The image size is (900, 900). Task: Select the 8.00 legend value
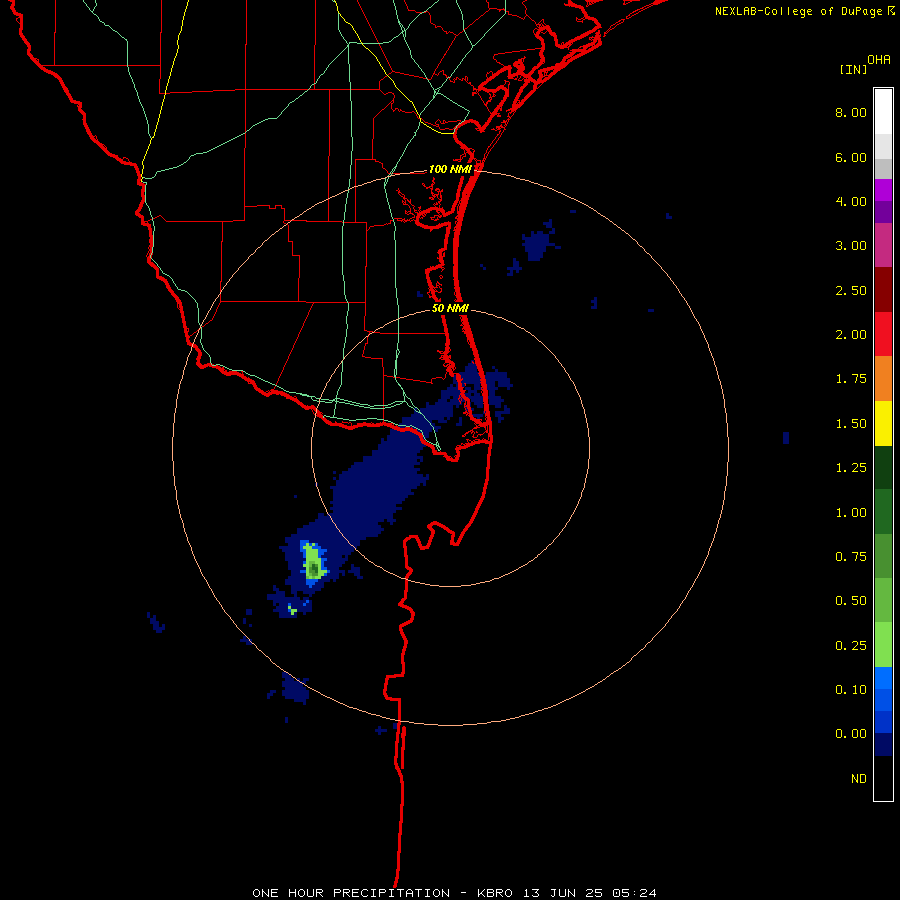click(x=851, y=112)
